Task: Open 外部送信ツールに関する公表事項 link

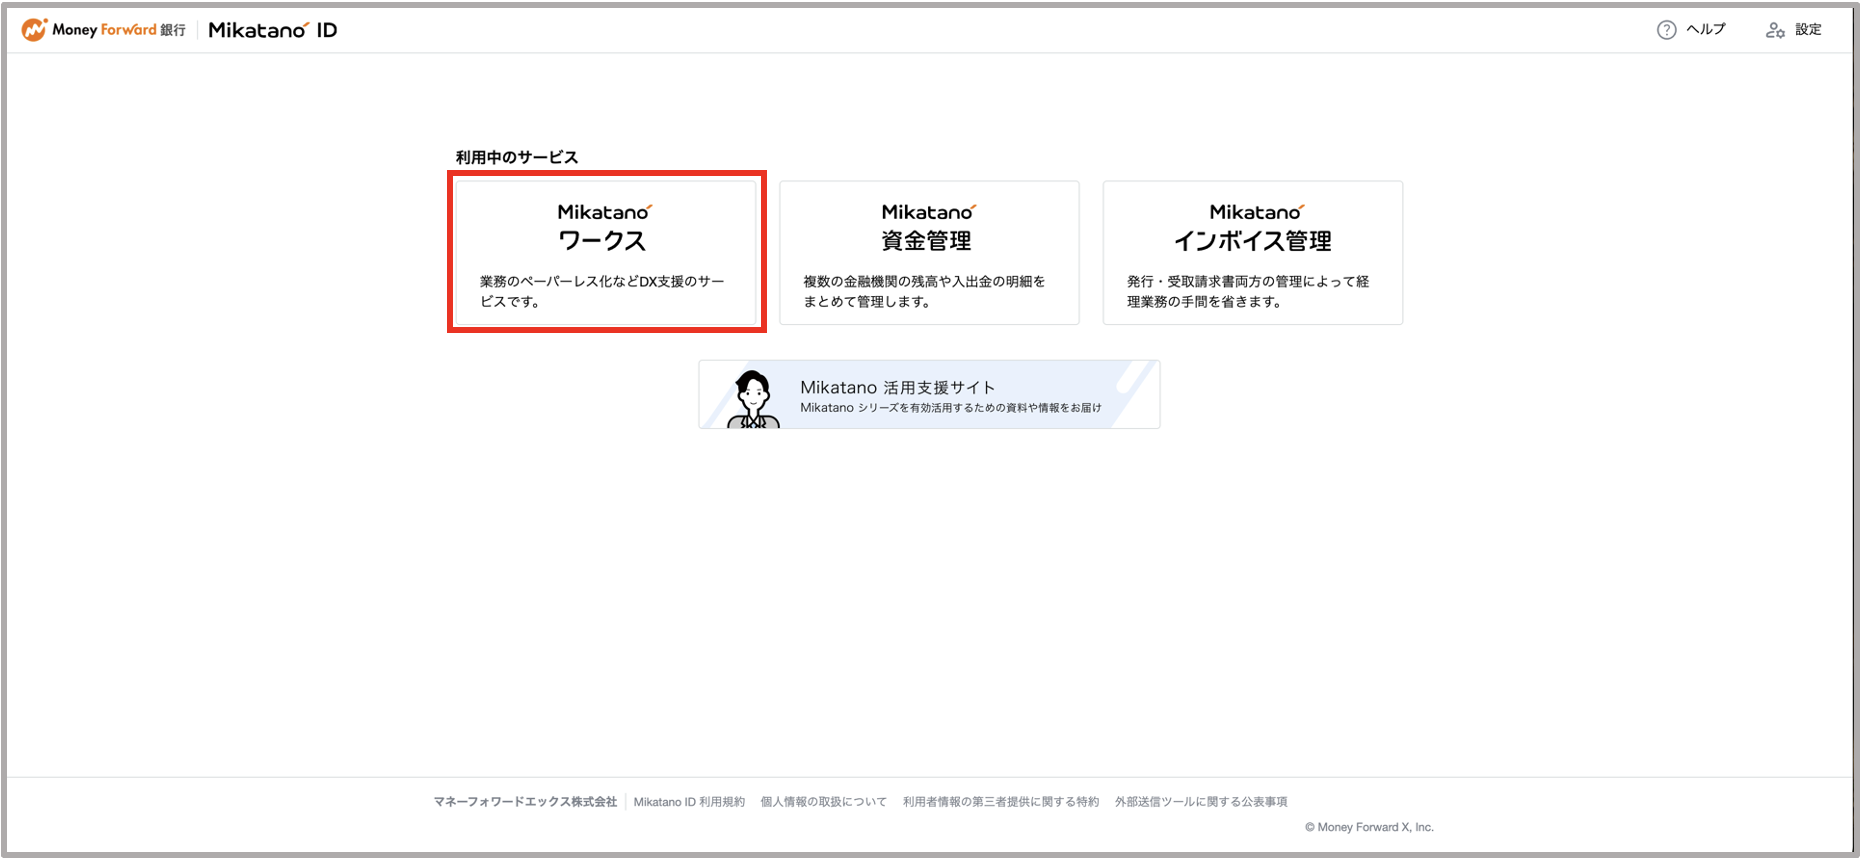Action: 1201,802
